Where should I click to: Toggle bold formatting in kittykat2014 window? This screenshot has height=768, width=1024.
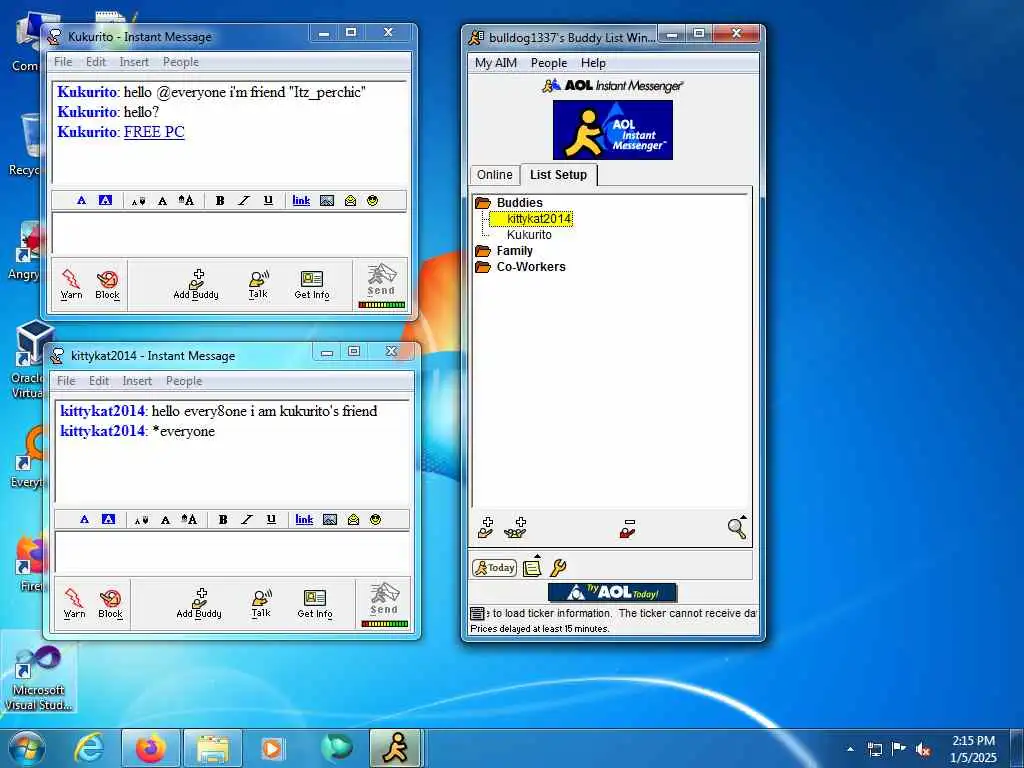coord(223,519)
